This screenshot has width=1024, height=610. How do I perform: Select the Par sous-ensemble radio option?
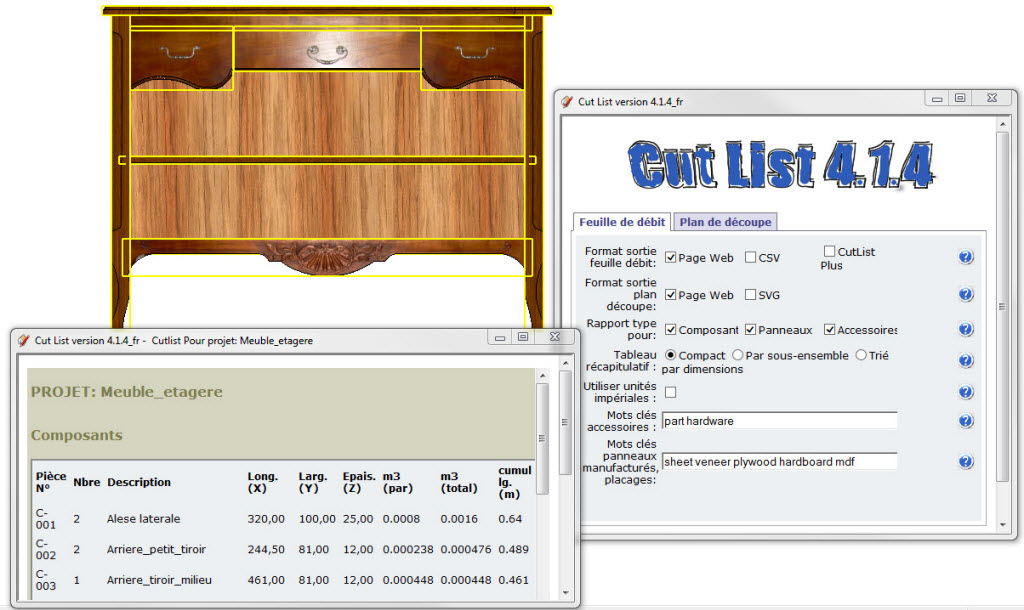738,355
